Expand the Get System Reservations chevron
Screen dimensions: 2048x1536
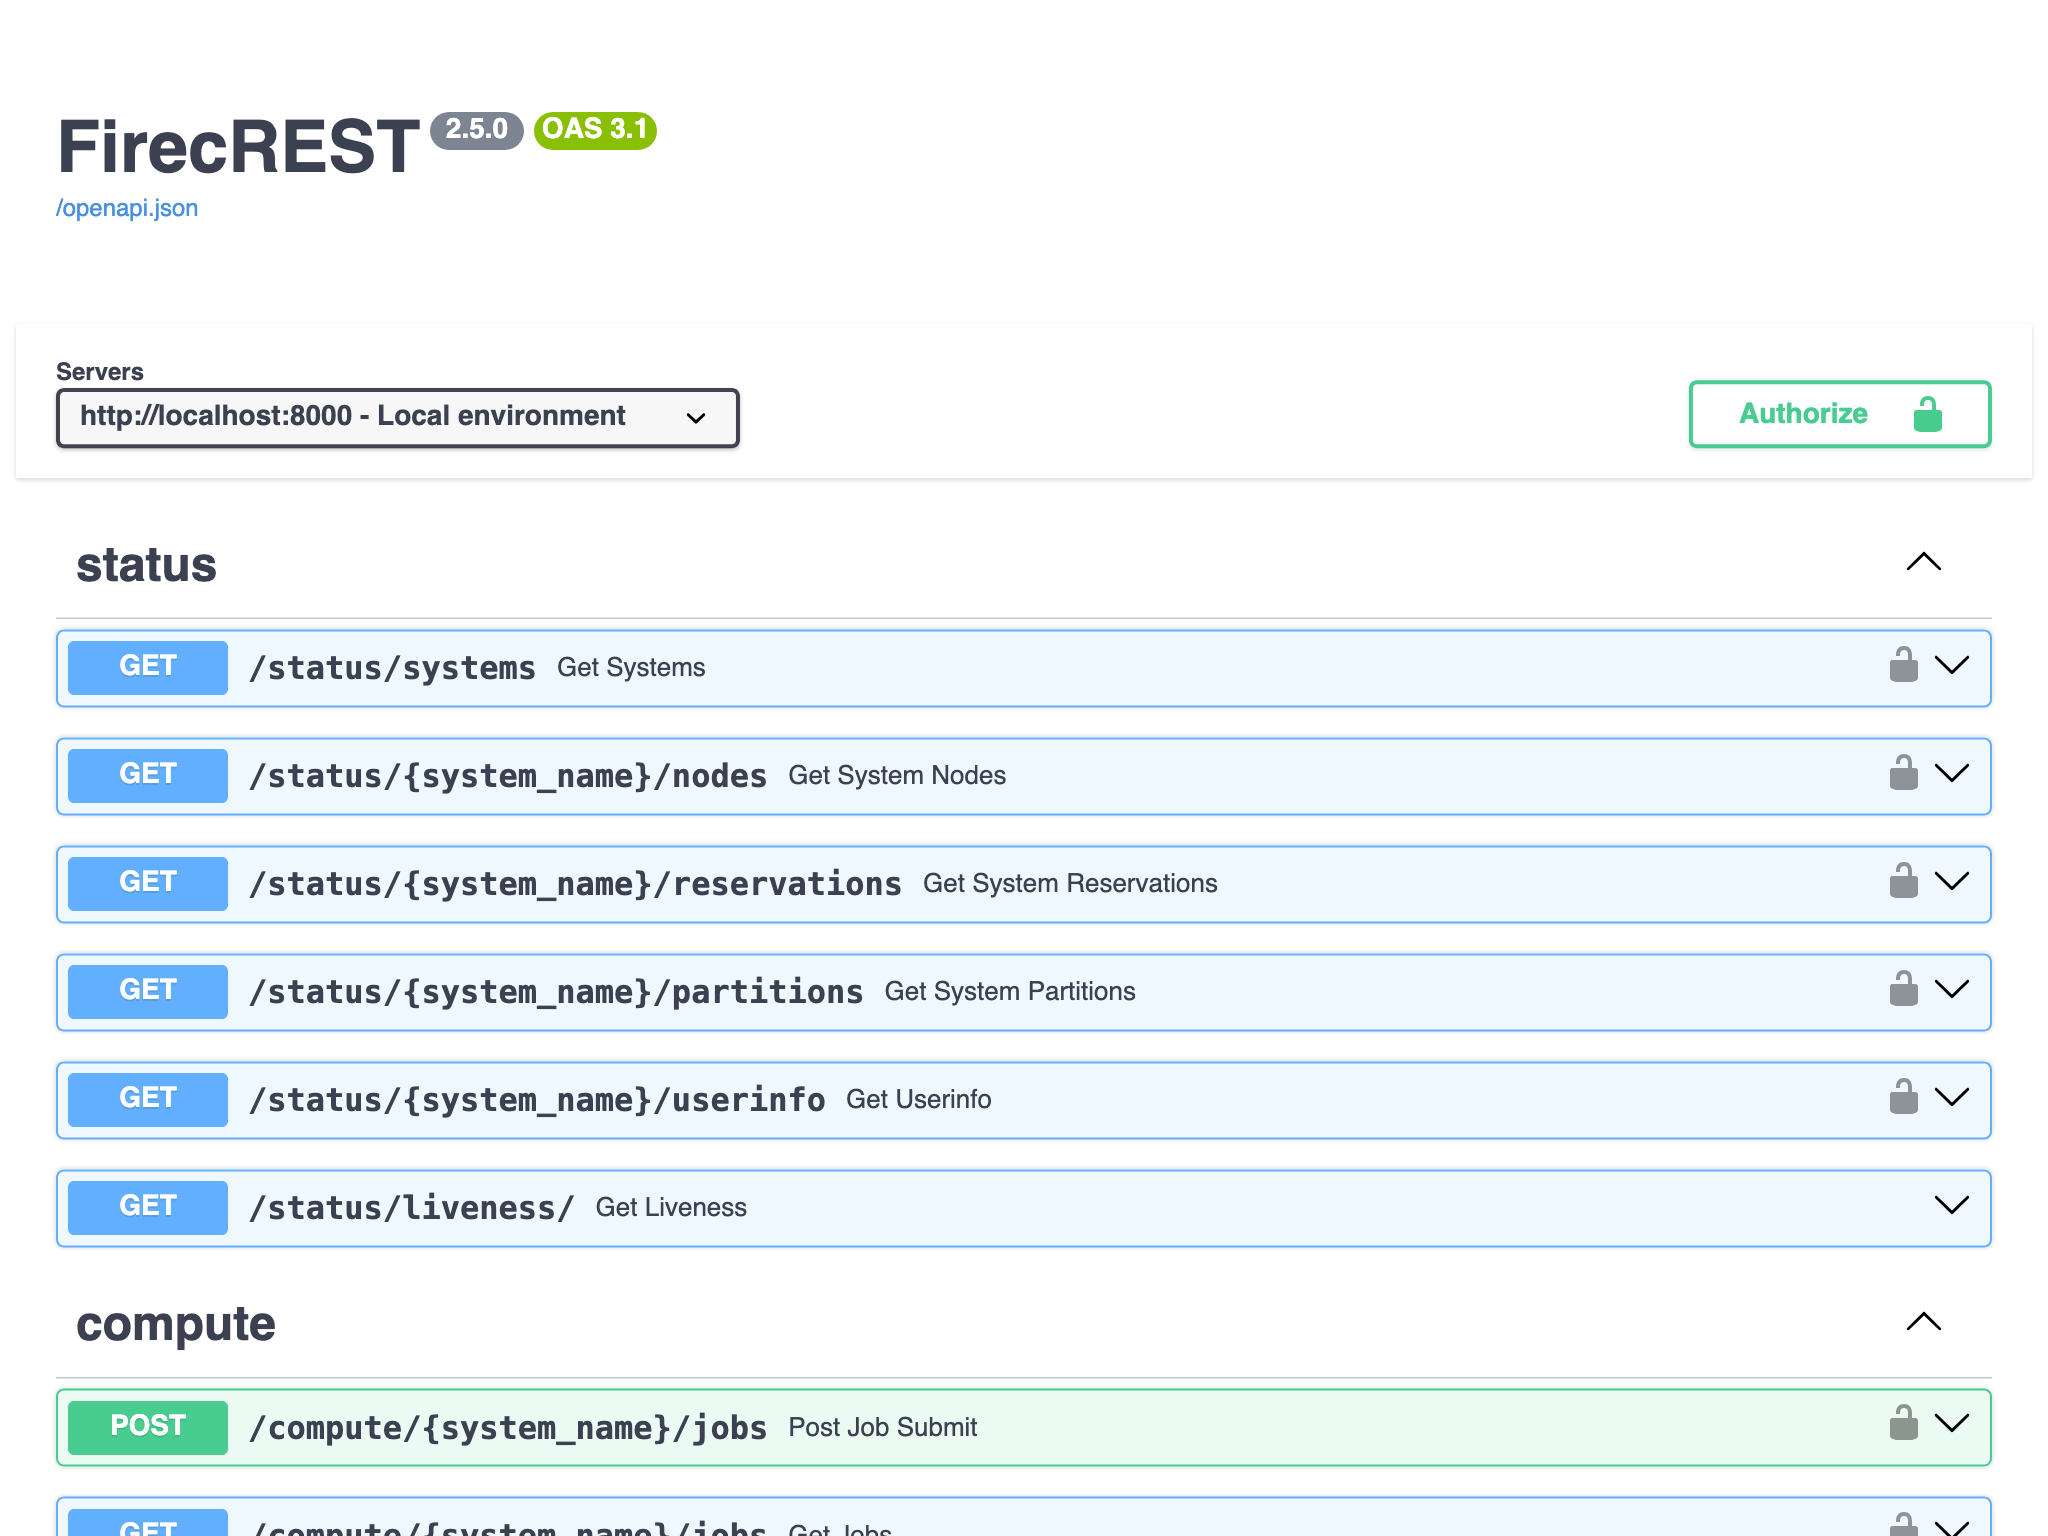point(1951,882)
